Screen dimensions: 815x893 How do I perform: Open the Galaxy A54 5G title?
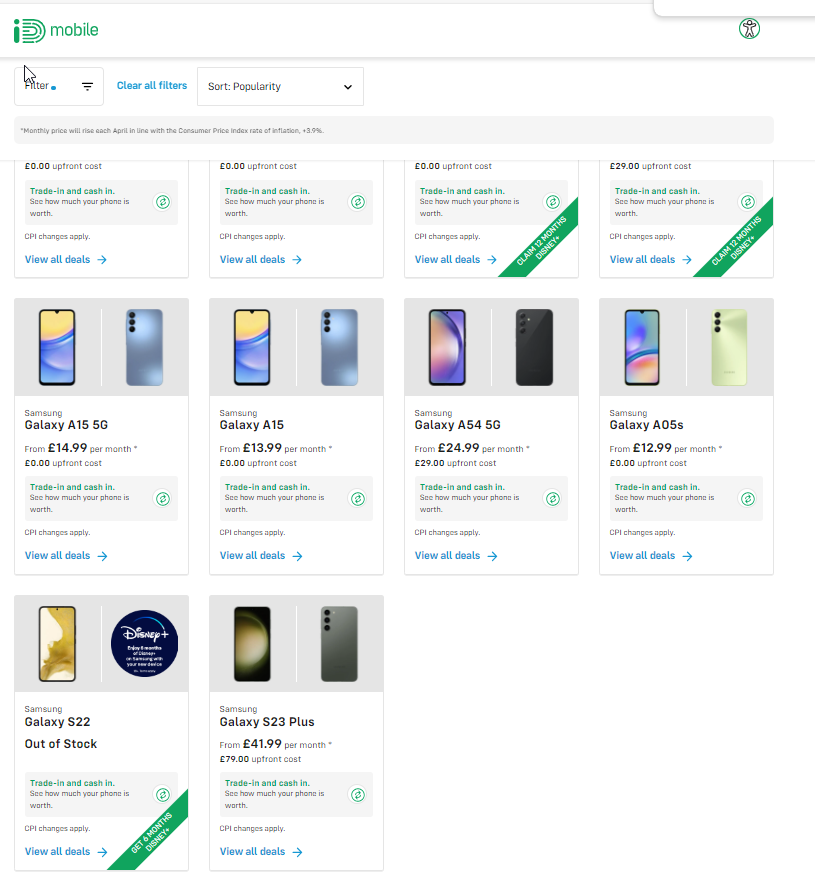[457, 425]
